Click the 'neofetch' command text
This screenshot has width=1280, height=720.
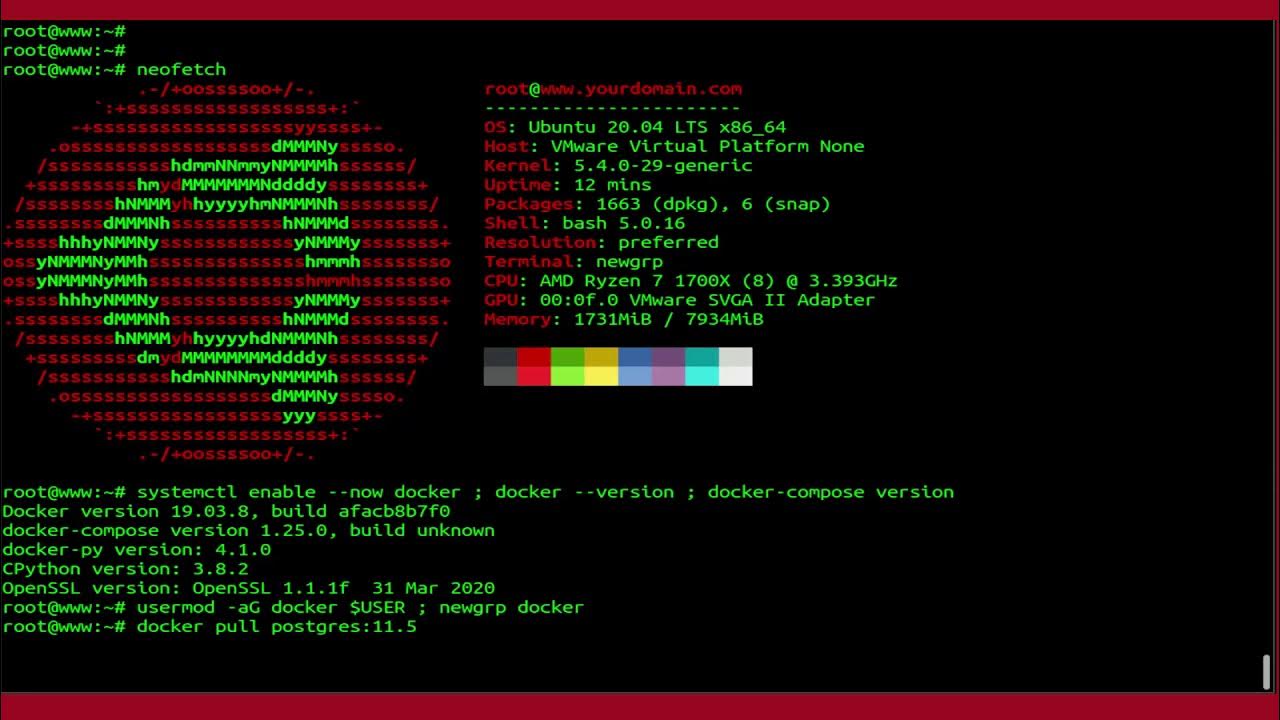click(x=181, y=70)
